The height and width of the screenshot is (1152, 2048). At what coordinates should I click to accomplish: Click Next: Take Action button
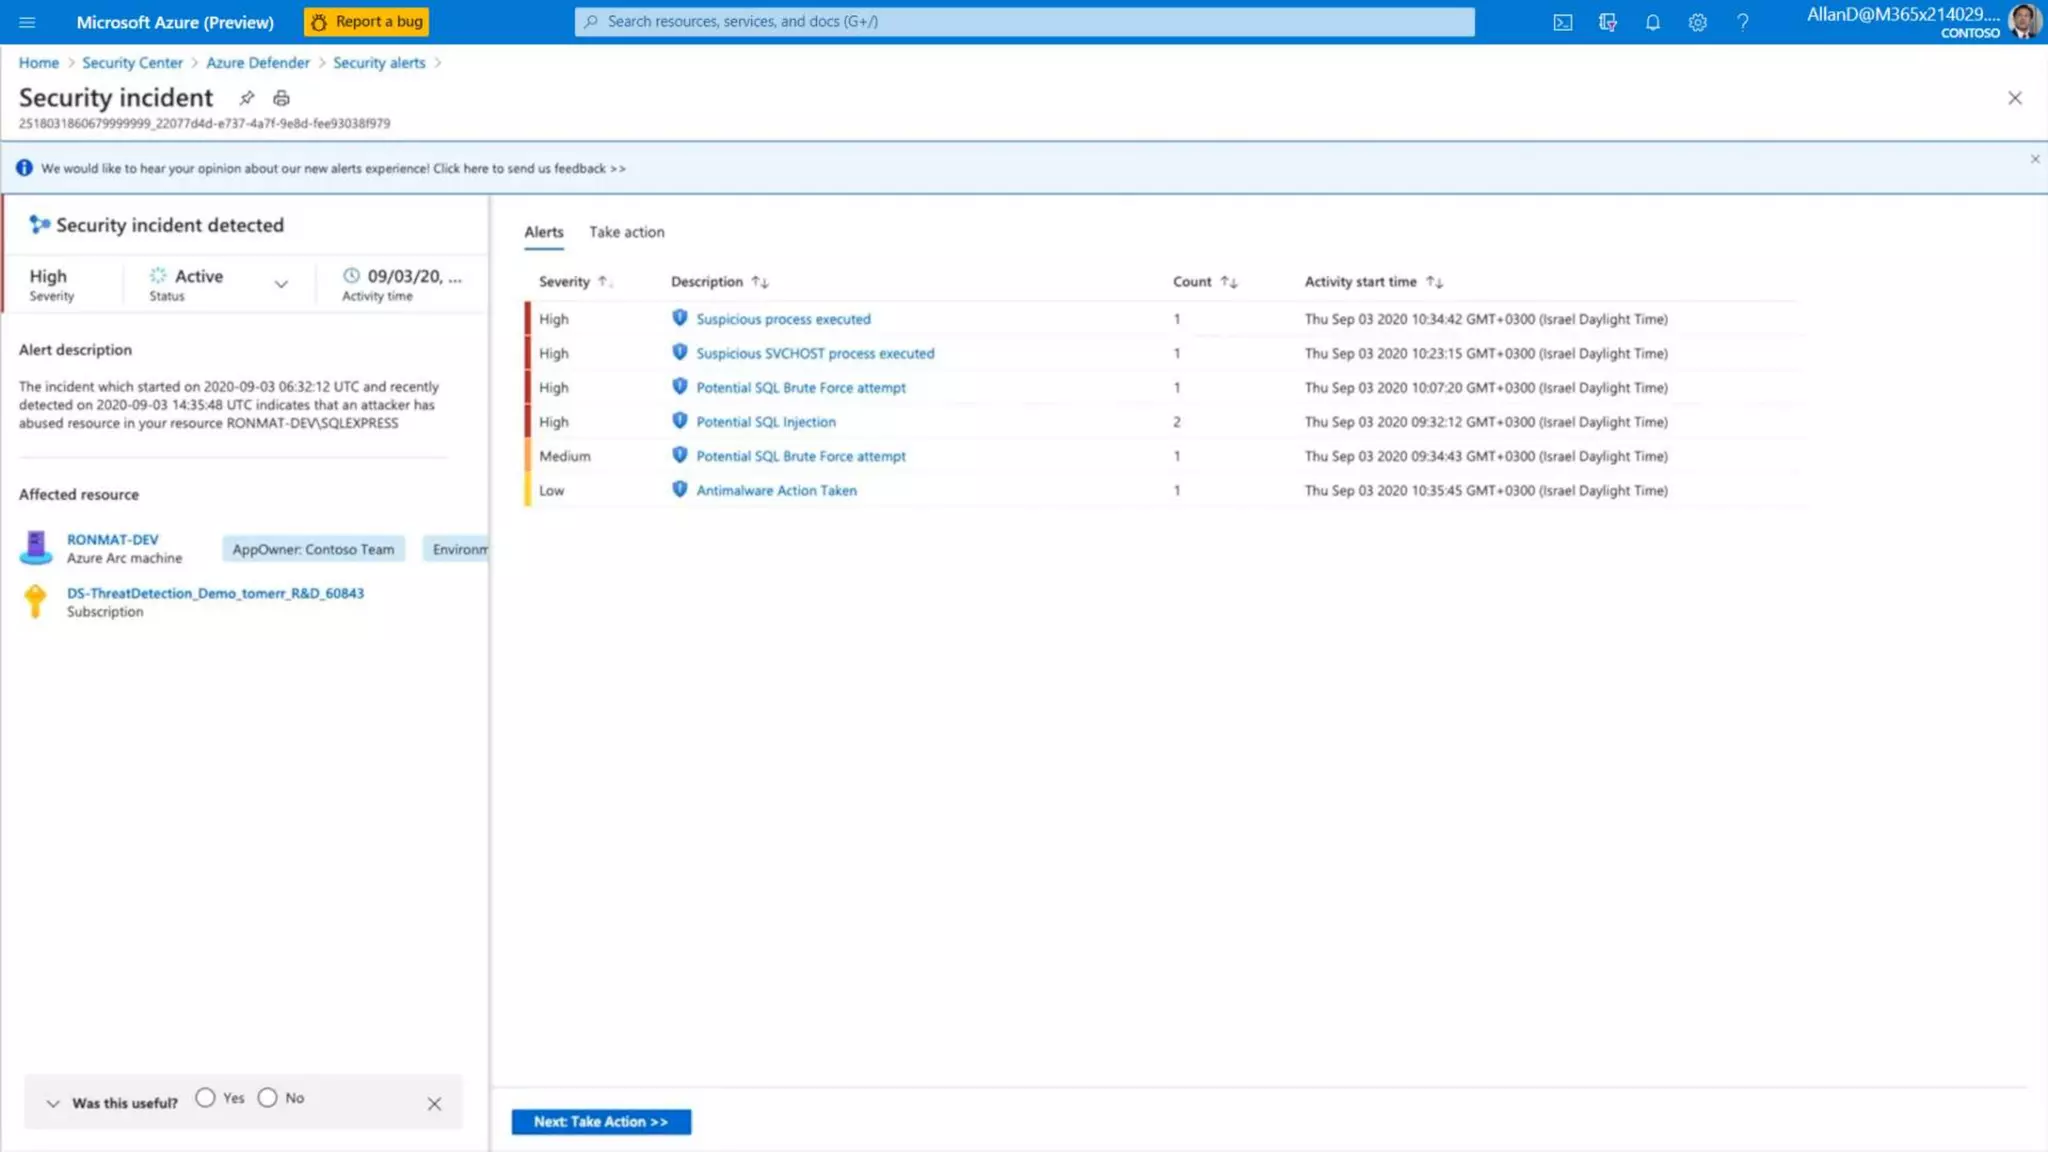pyautogui.click(x=601, y=1121)
